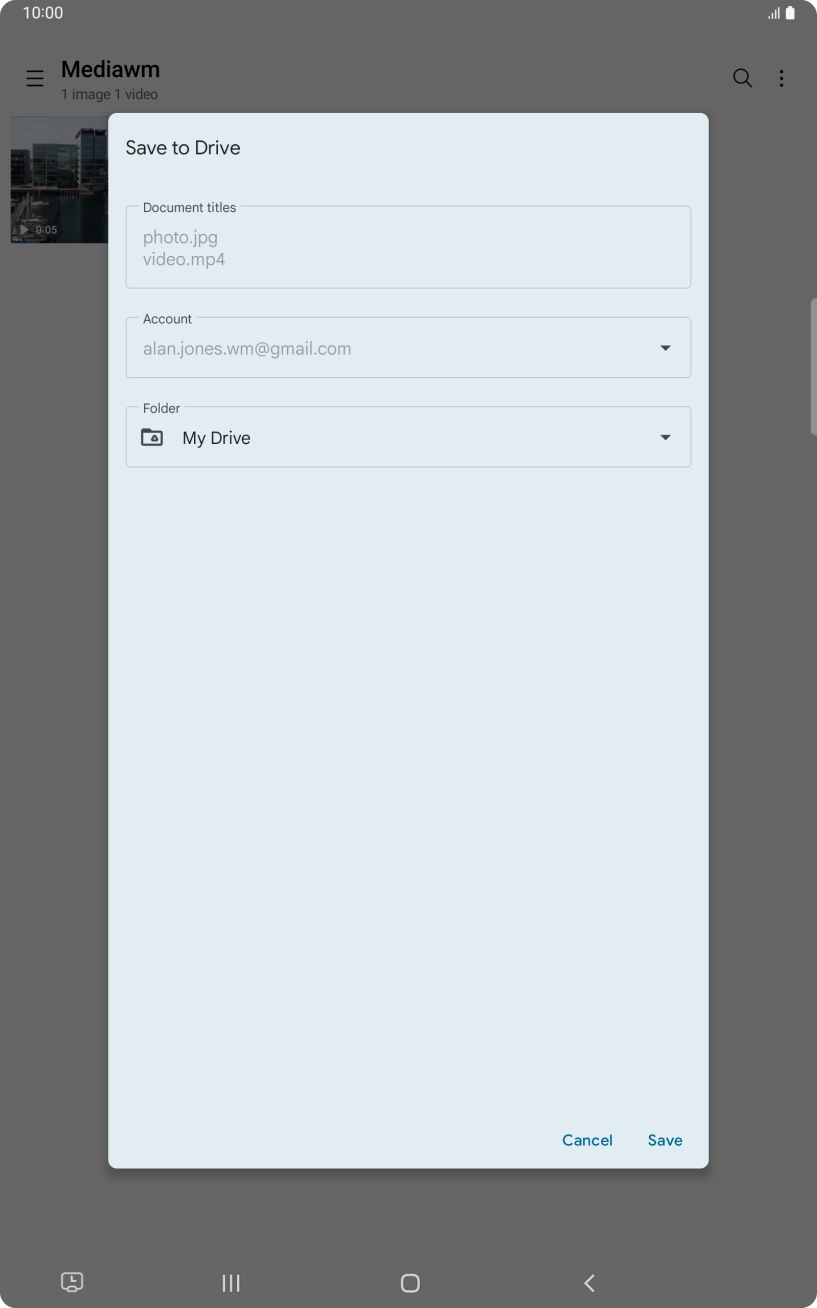Select the Mediawm title heading
The height and width of the screenshot is (1308, 817).
(110, 69)
